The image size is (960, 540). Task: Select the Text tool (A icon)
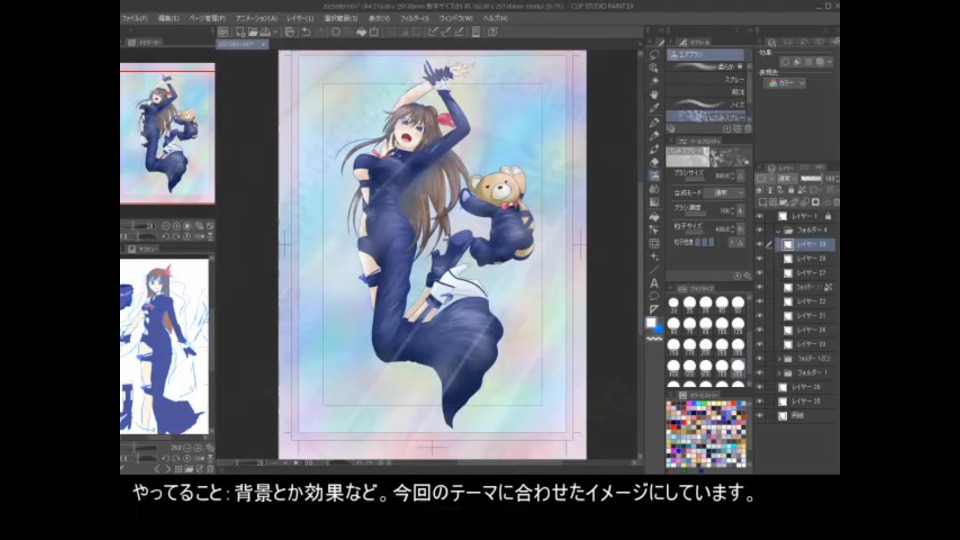[654, 283]
